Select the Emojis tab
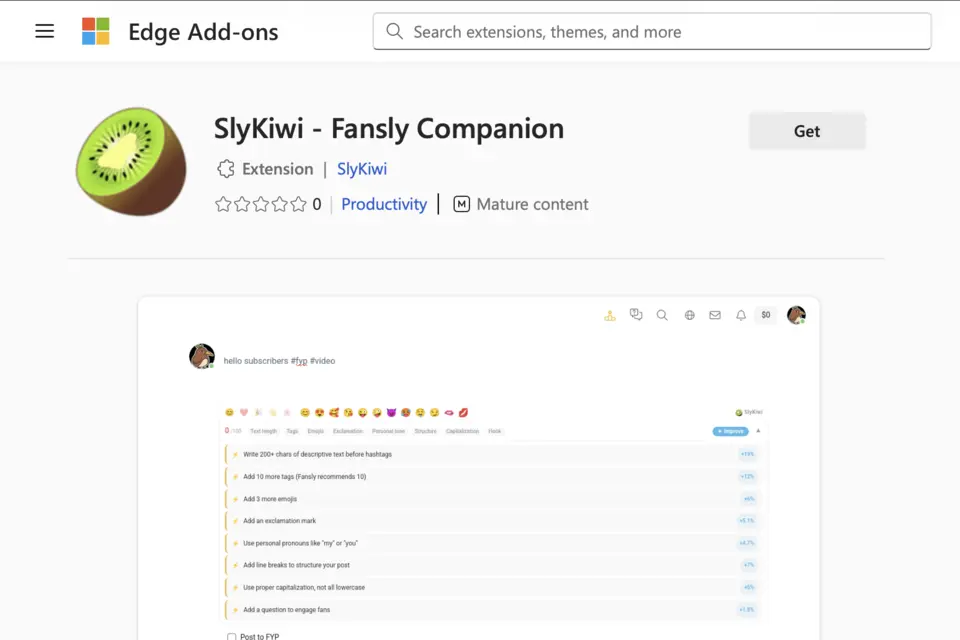960x640 pixels. coord(316,431)
